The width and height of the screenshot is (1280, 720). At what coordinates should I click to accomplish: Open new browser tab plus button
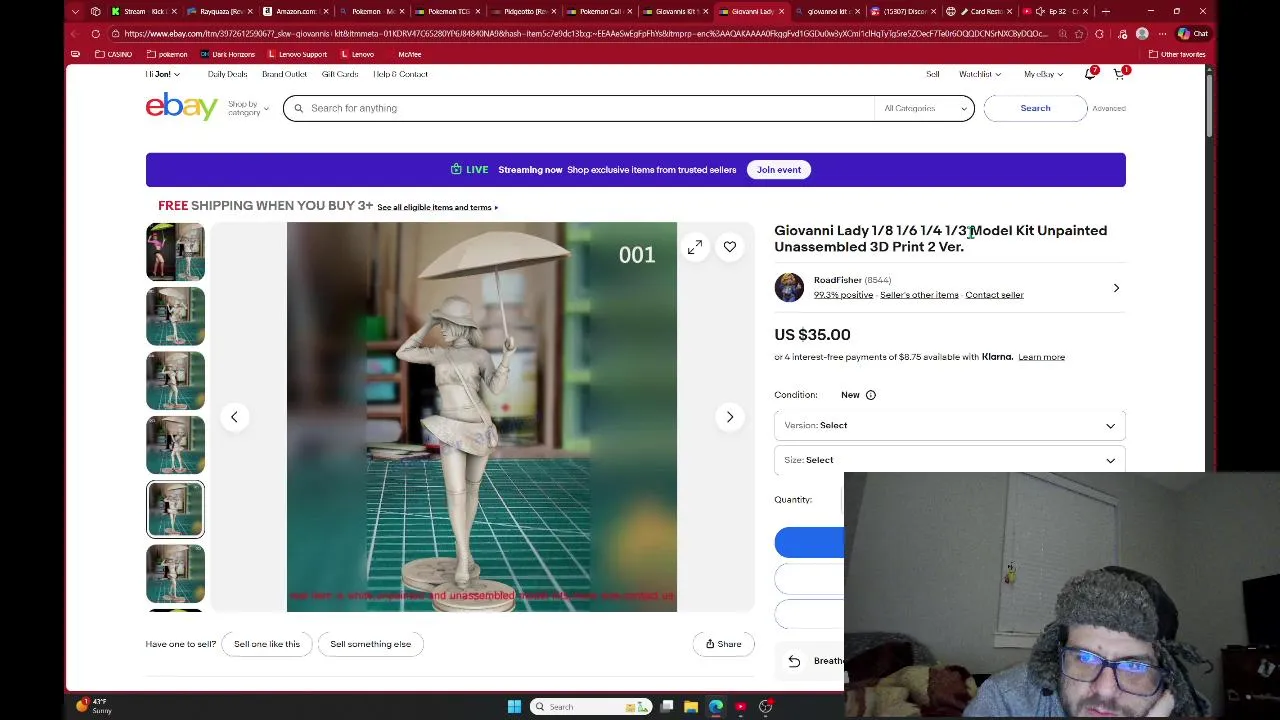coord(1105,11)
